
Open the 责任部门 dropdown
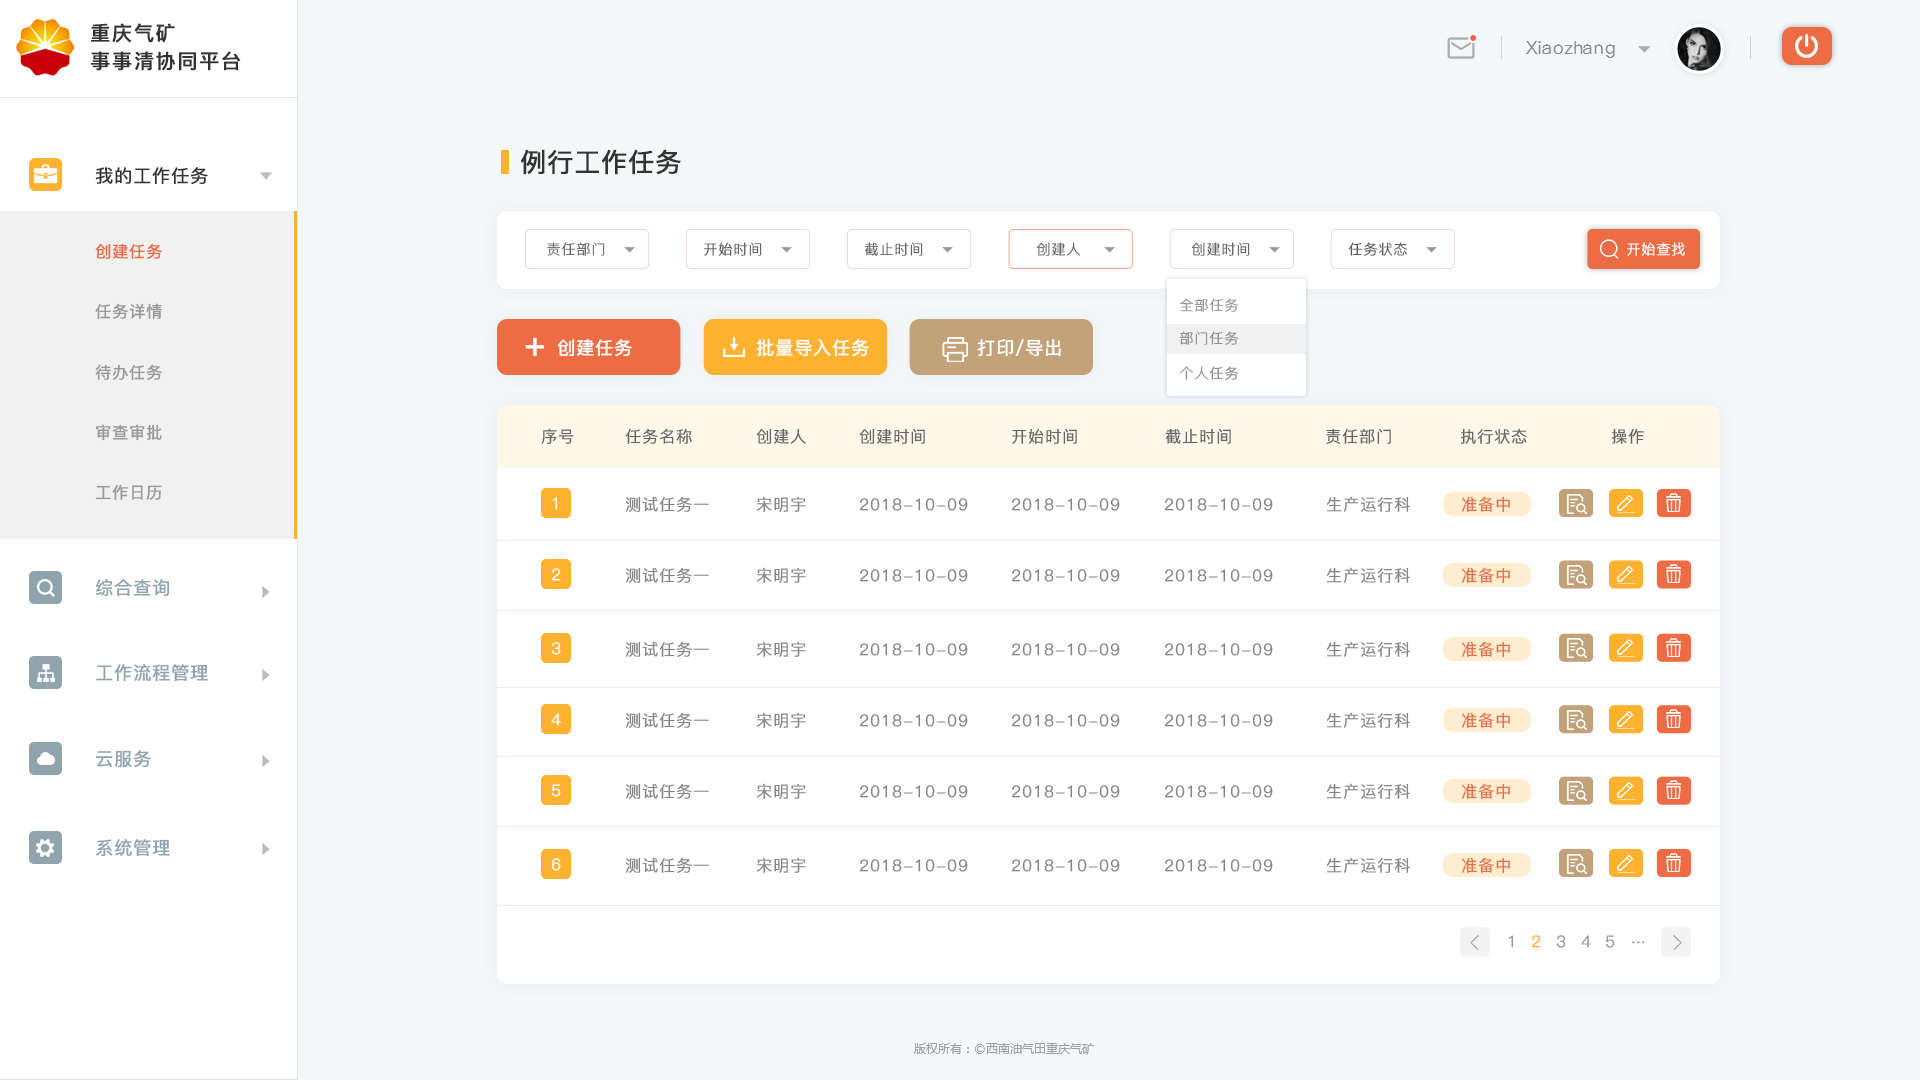click(586, 249)
